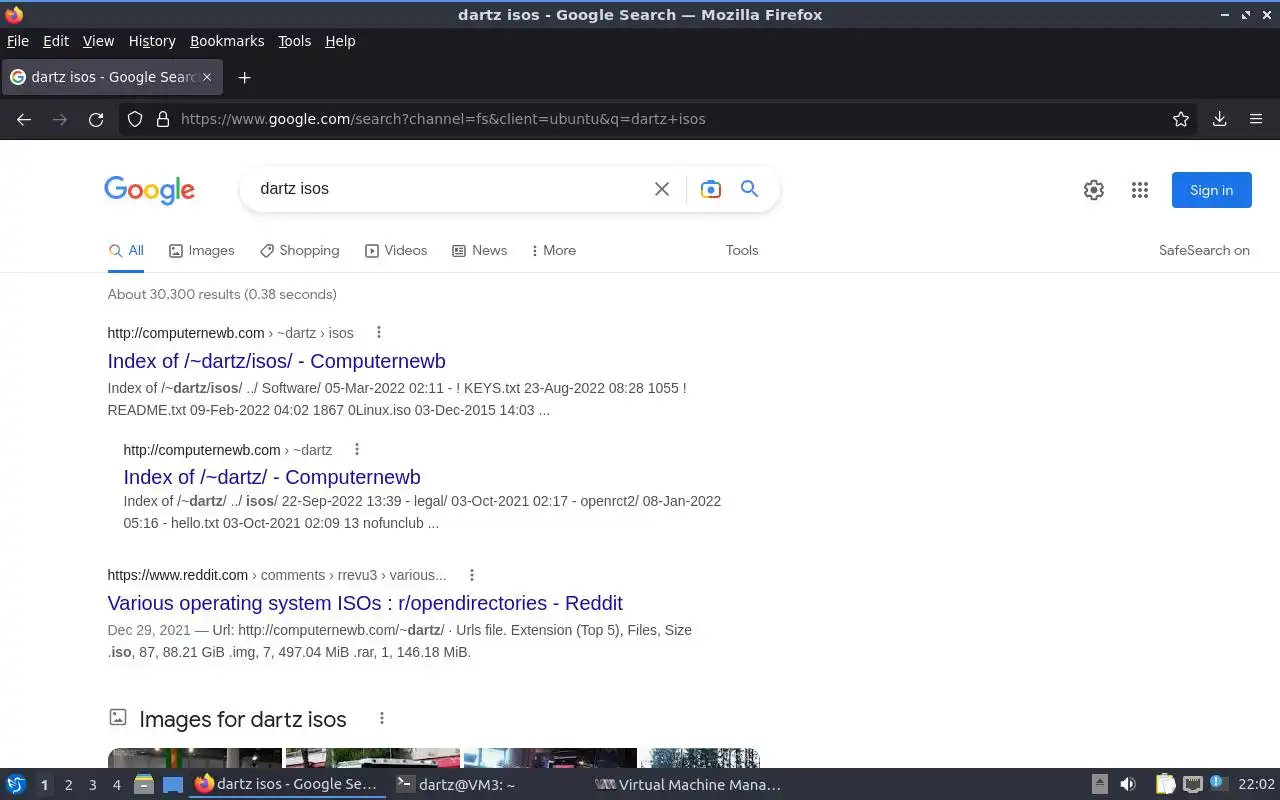Screen dimensions: 1280x800
Task: Switch to workspace 2
Action: point(68,785)
